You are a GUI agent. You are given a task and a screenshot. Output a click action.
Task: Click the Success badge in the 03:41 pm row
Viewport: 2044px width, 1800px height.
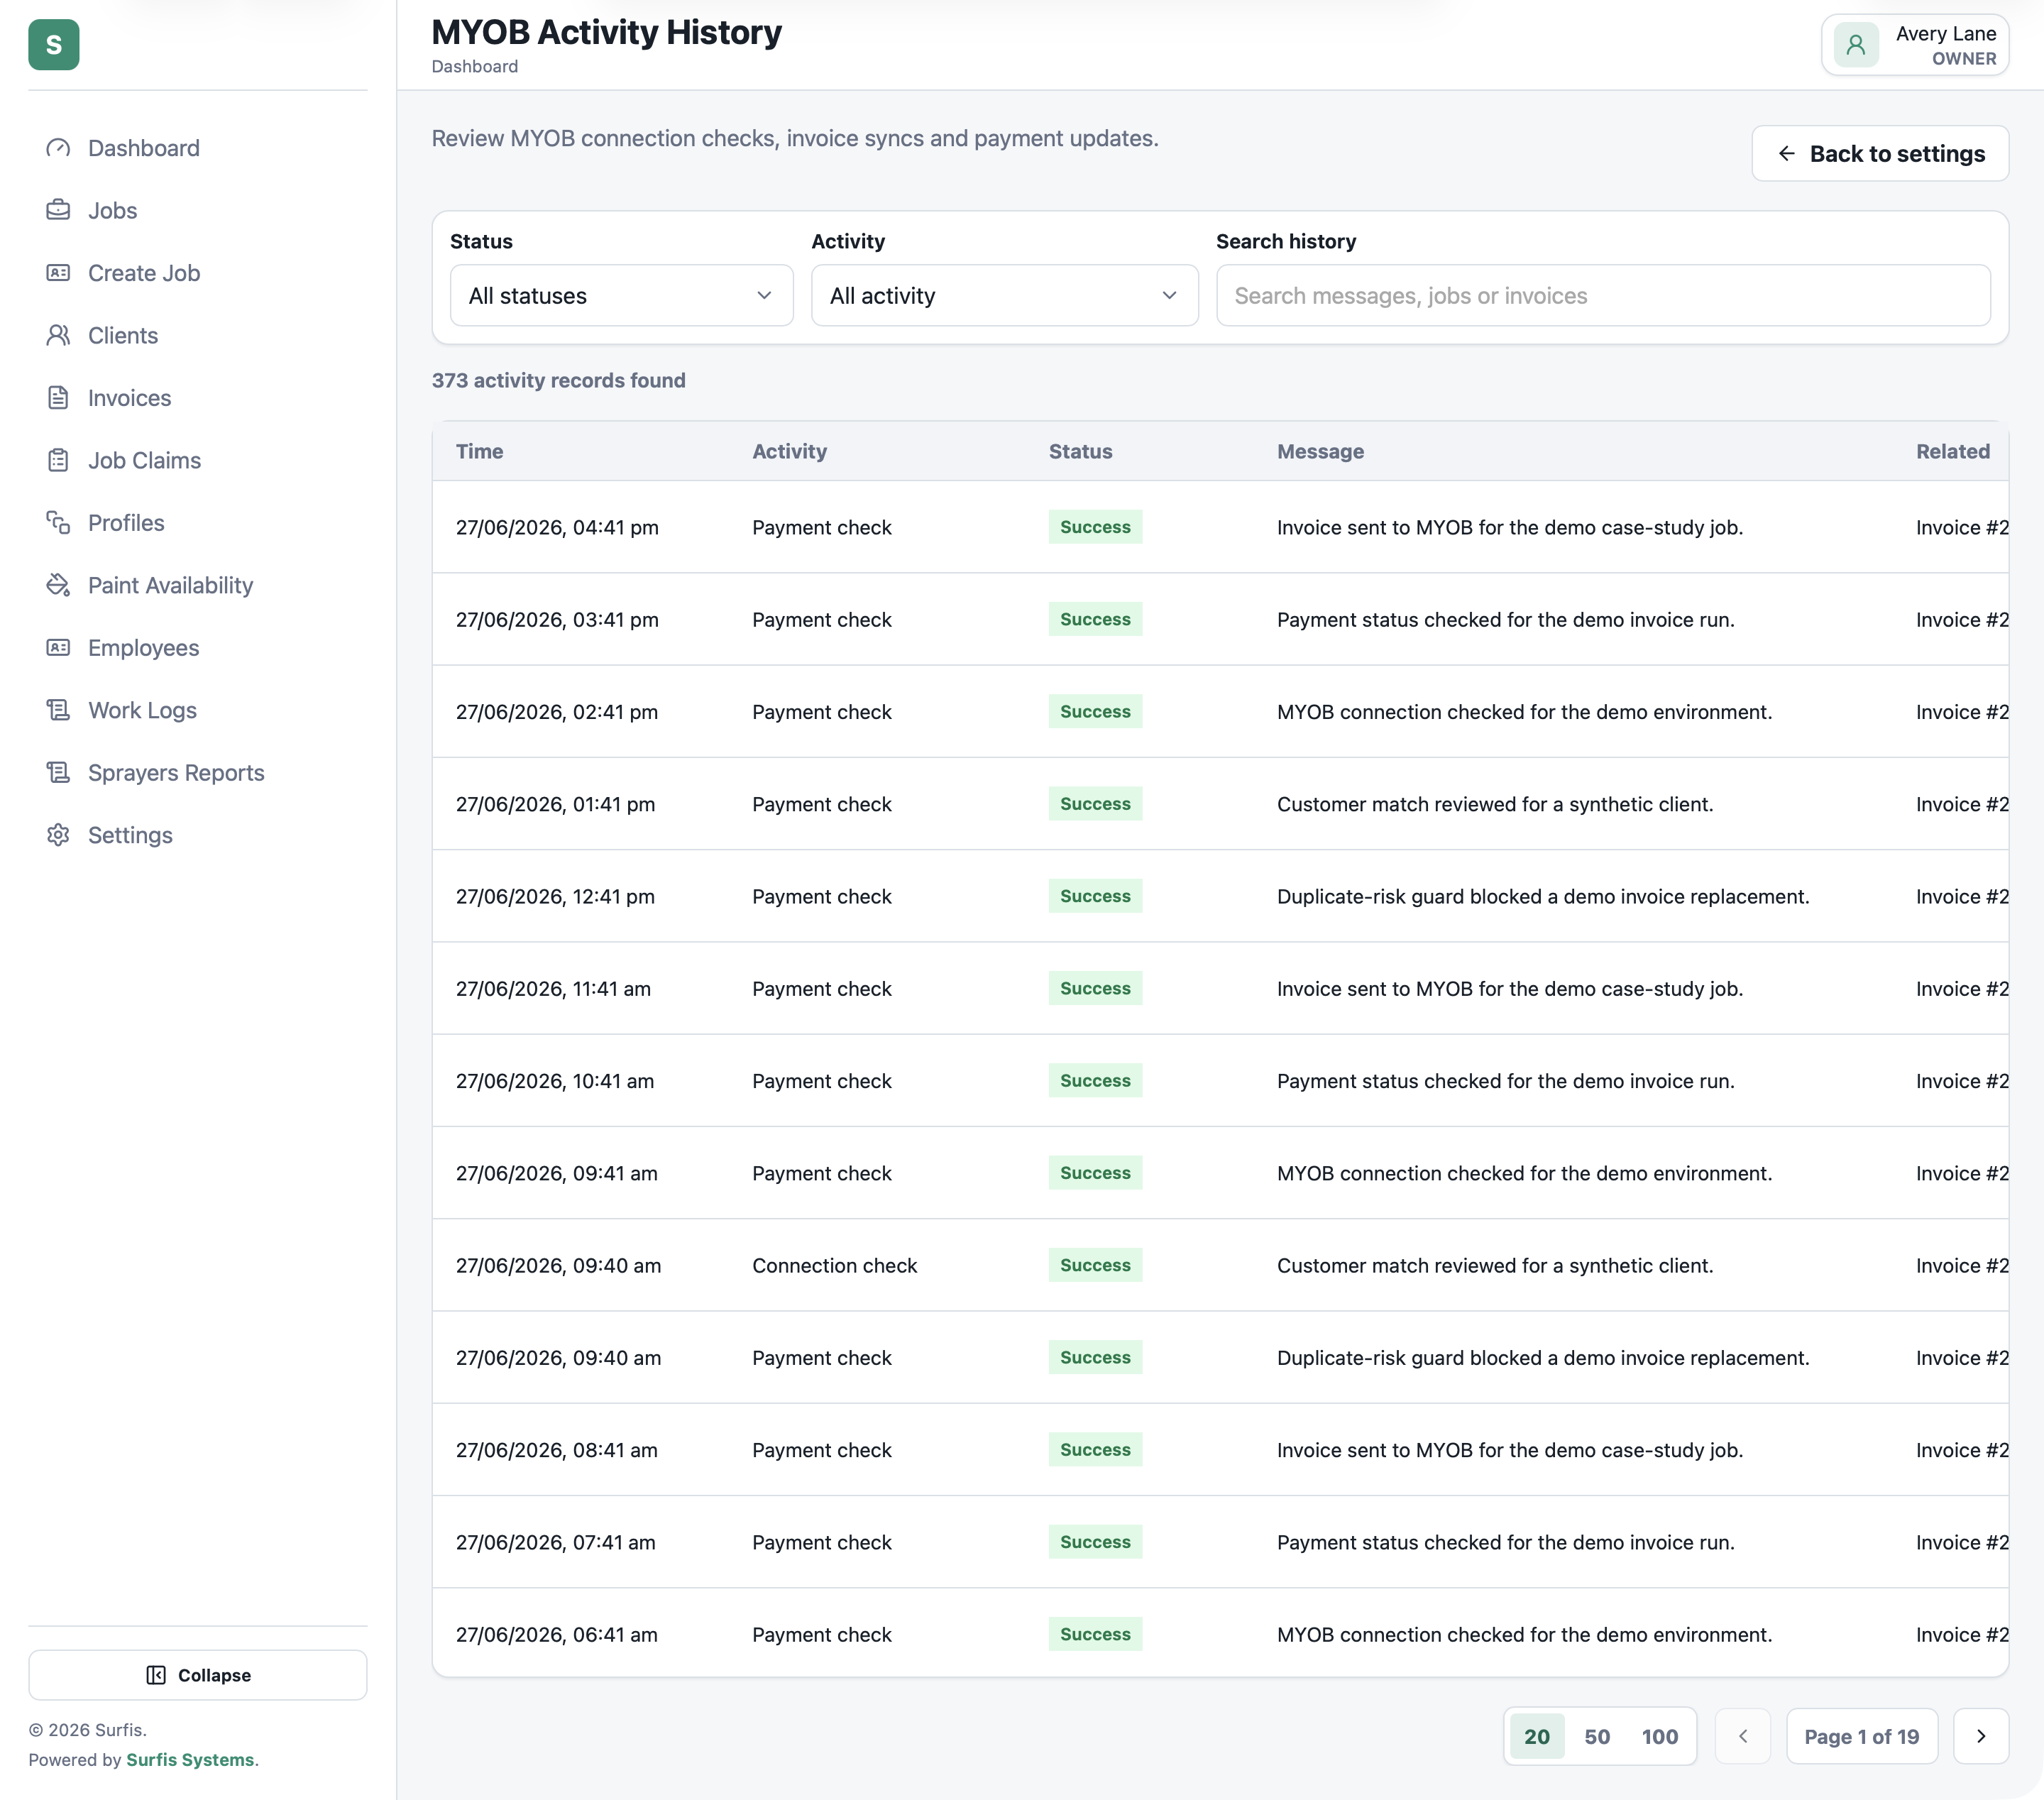click(x=1095, y=619)
